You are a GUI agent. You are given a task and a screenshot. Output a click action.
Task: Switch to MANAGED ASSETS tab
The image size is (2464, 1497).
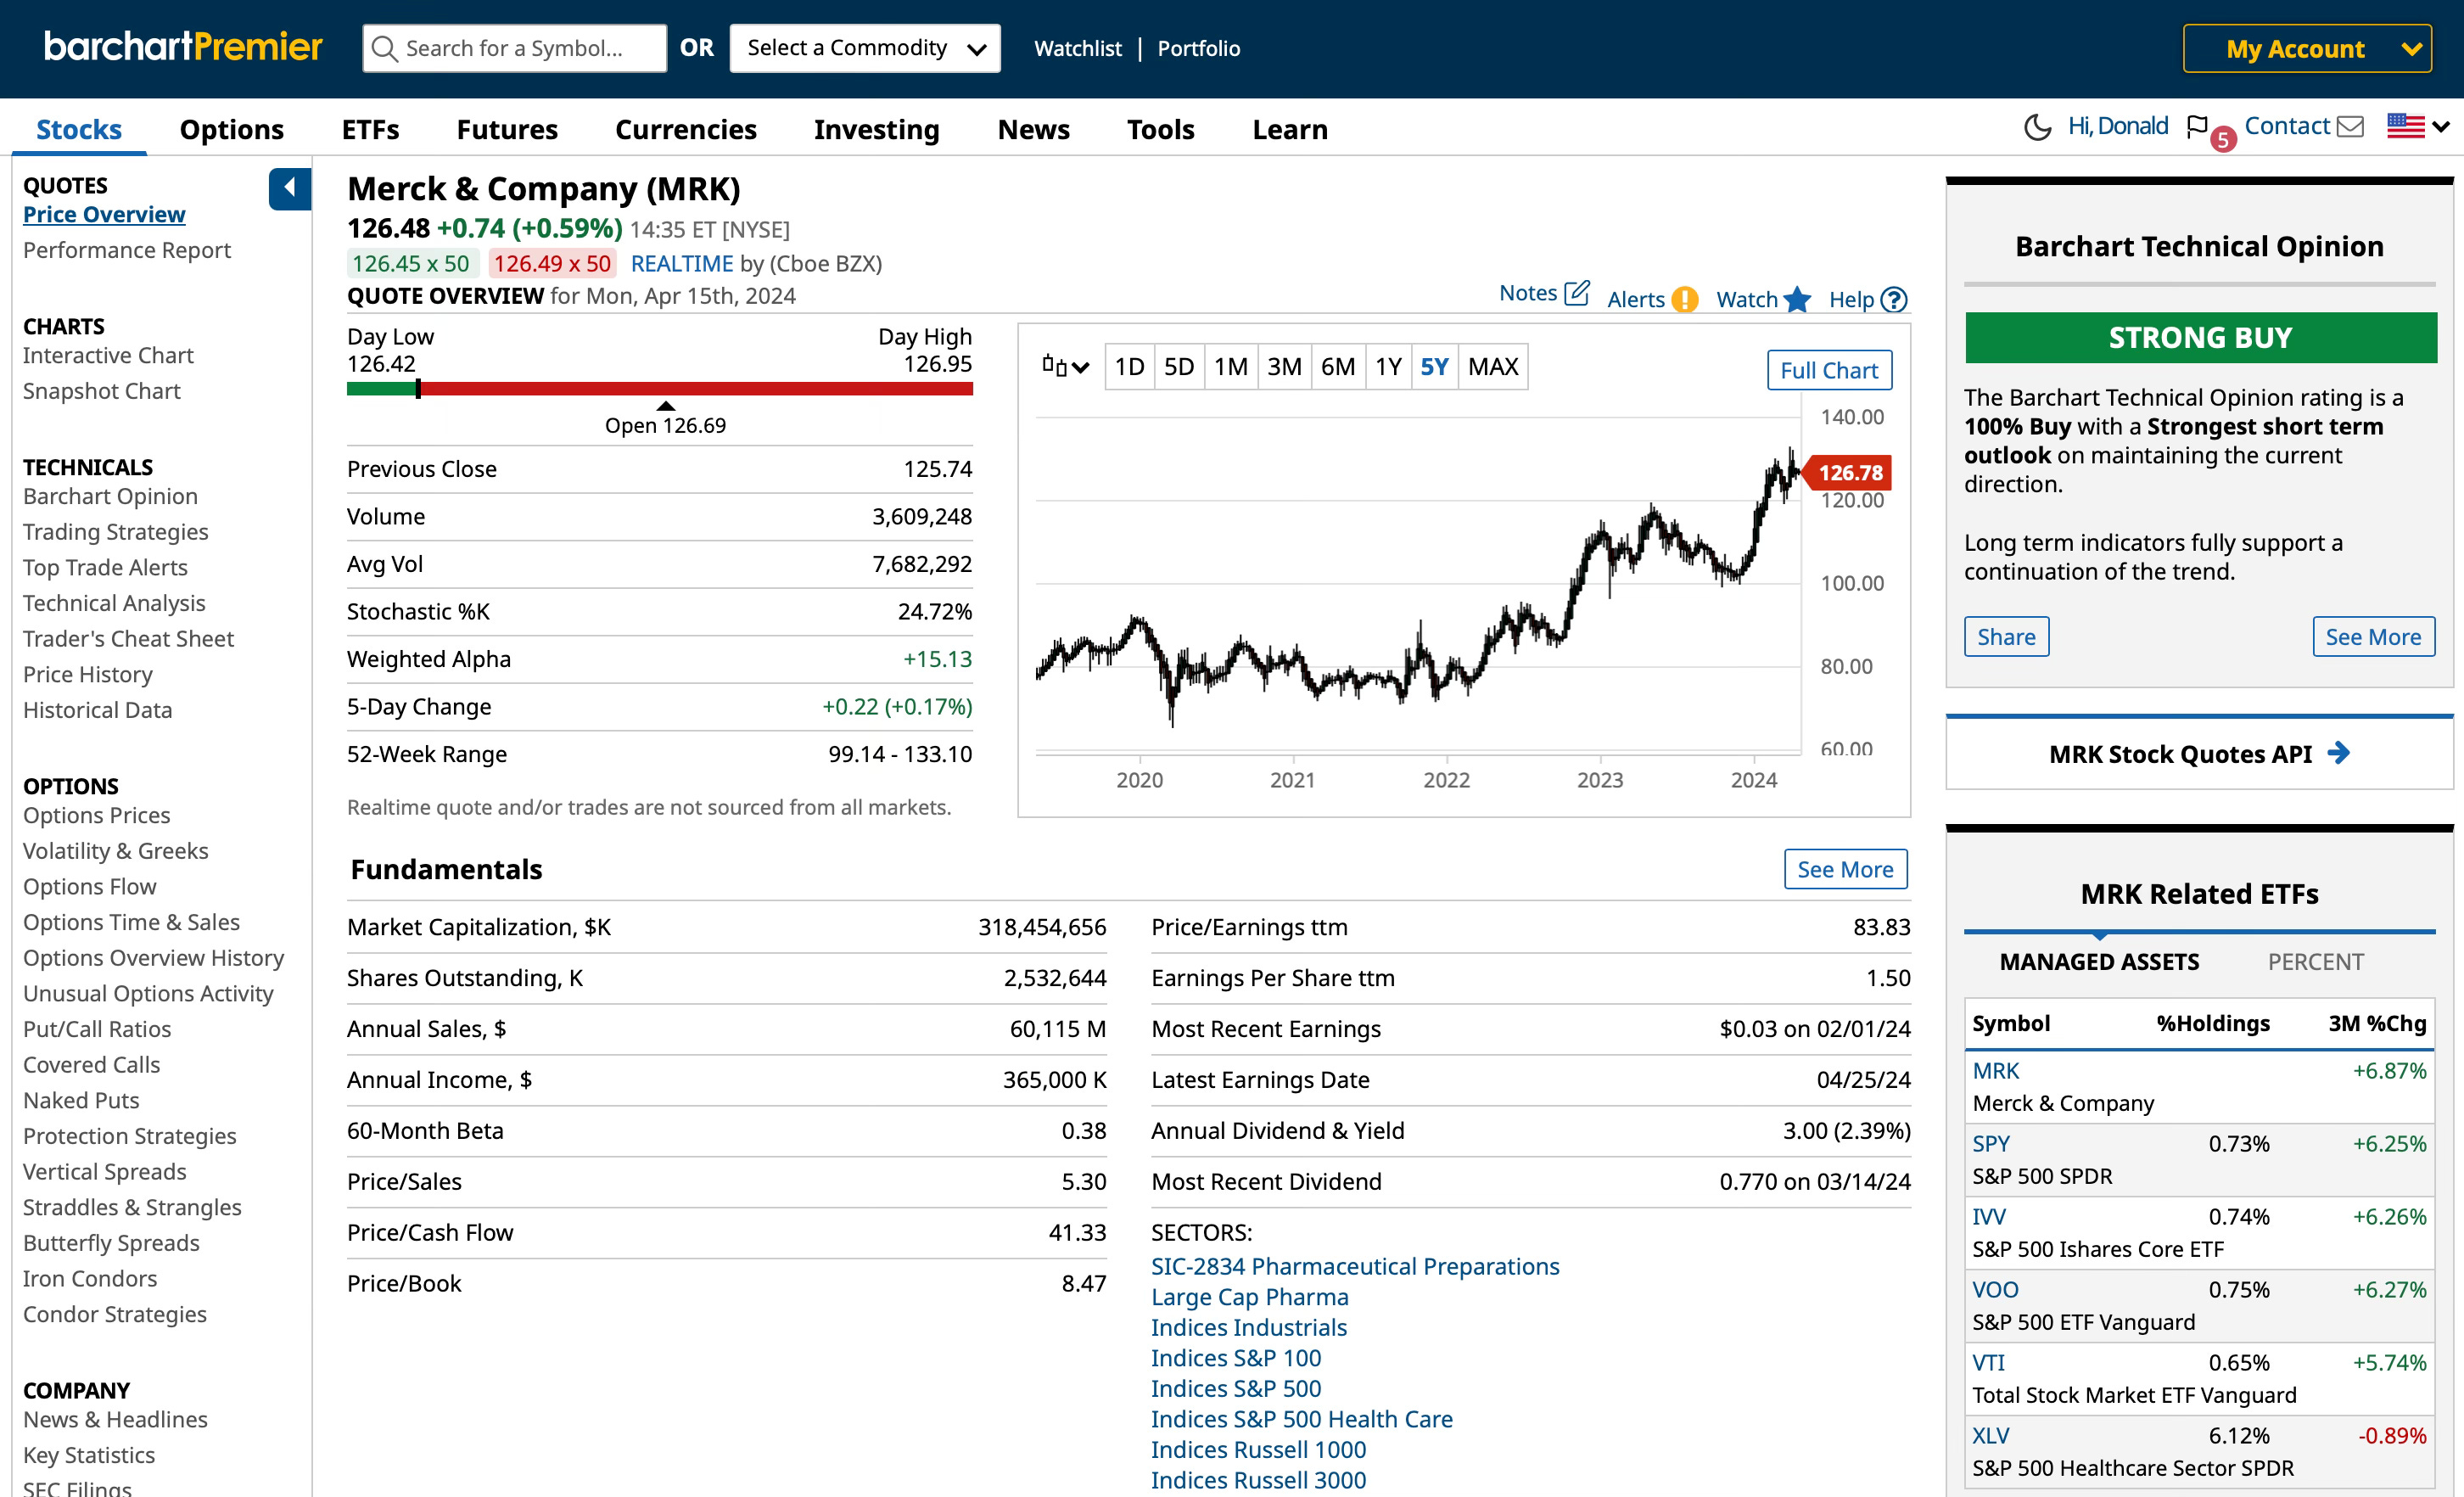[x=2099, y=961]
